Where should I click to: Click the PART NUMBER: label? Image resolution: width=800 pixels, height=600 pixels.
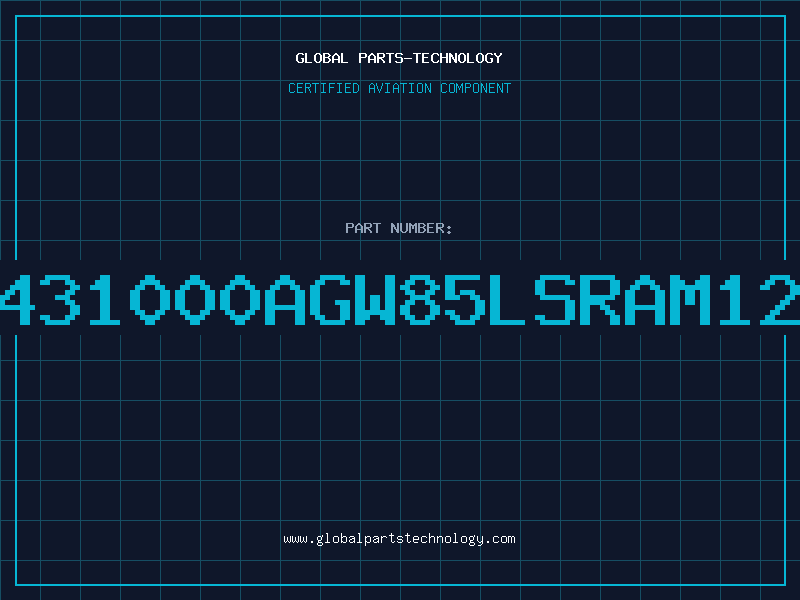tap(399, 228)
